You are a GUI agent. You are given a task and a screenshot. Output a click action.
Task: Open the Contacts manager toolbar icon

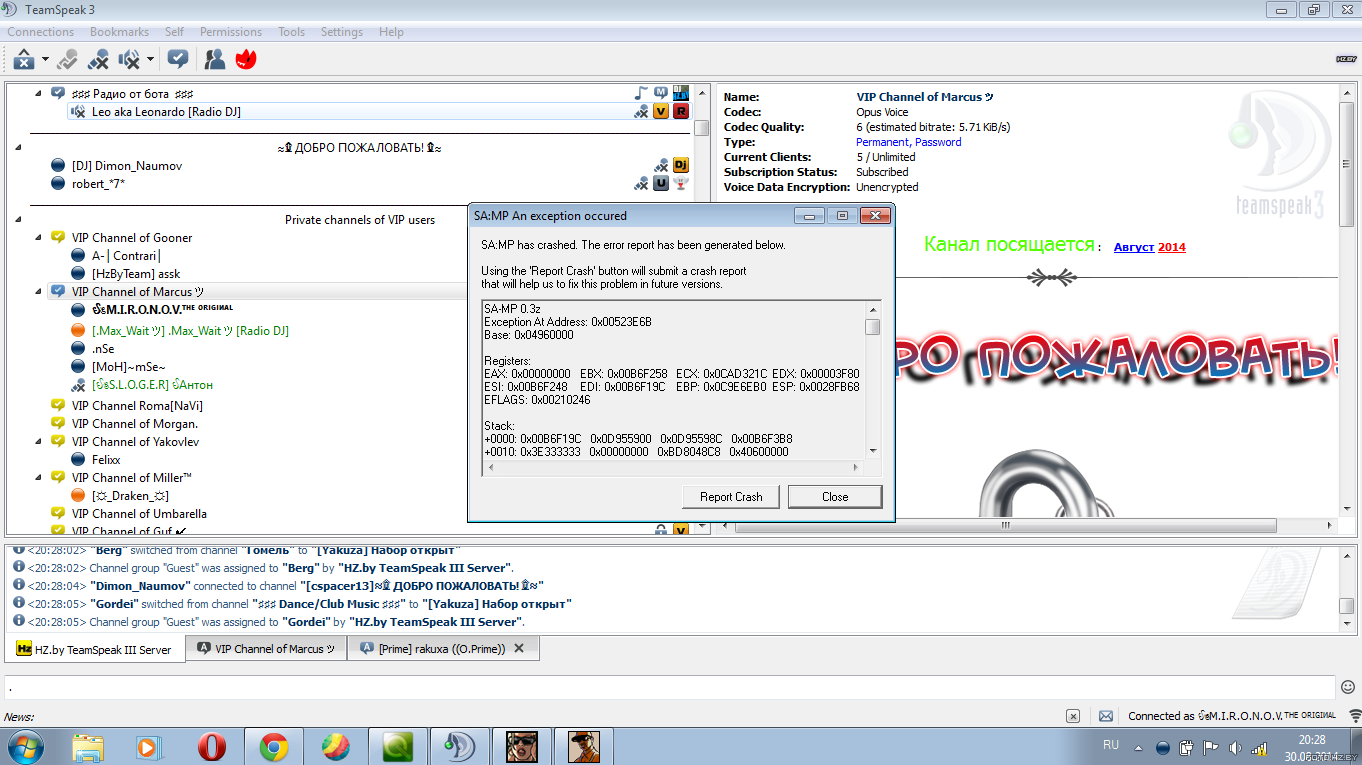[214, 60]
